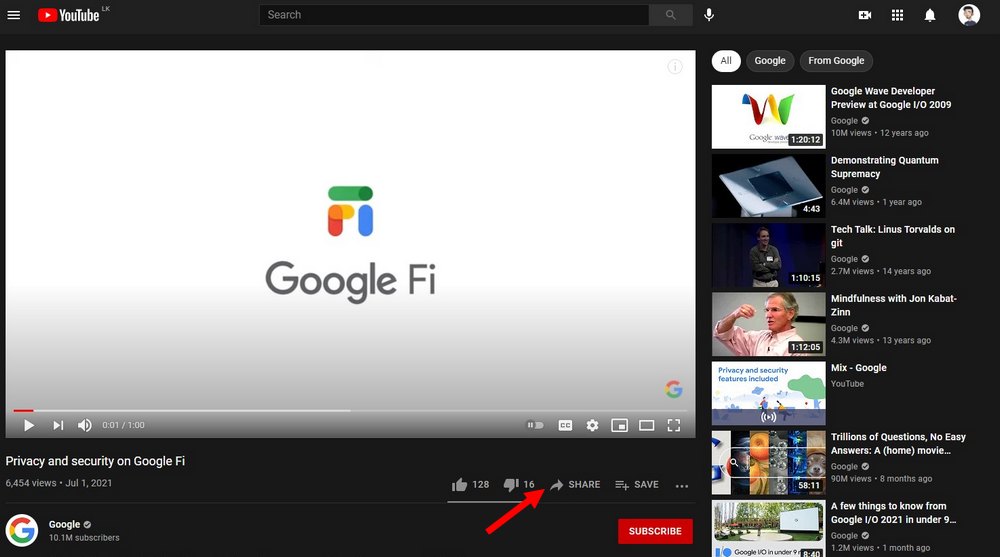Select the Google filter chip
Viewport: 1000px width, 557px height.
pyautogui.click(x=770, y=61)
